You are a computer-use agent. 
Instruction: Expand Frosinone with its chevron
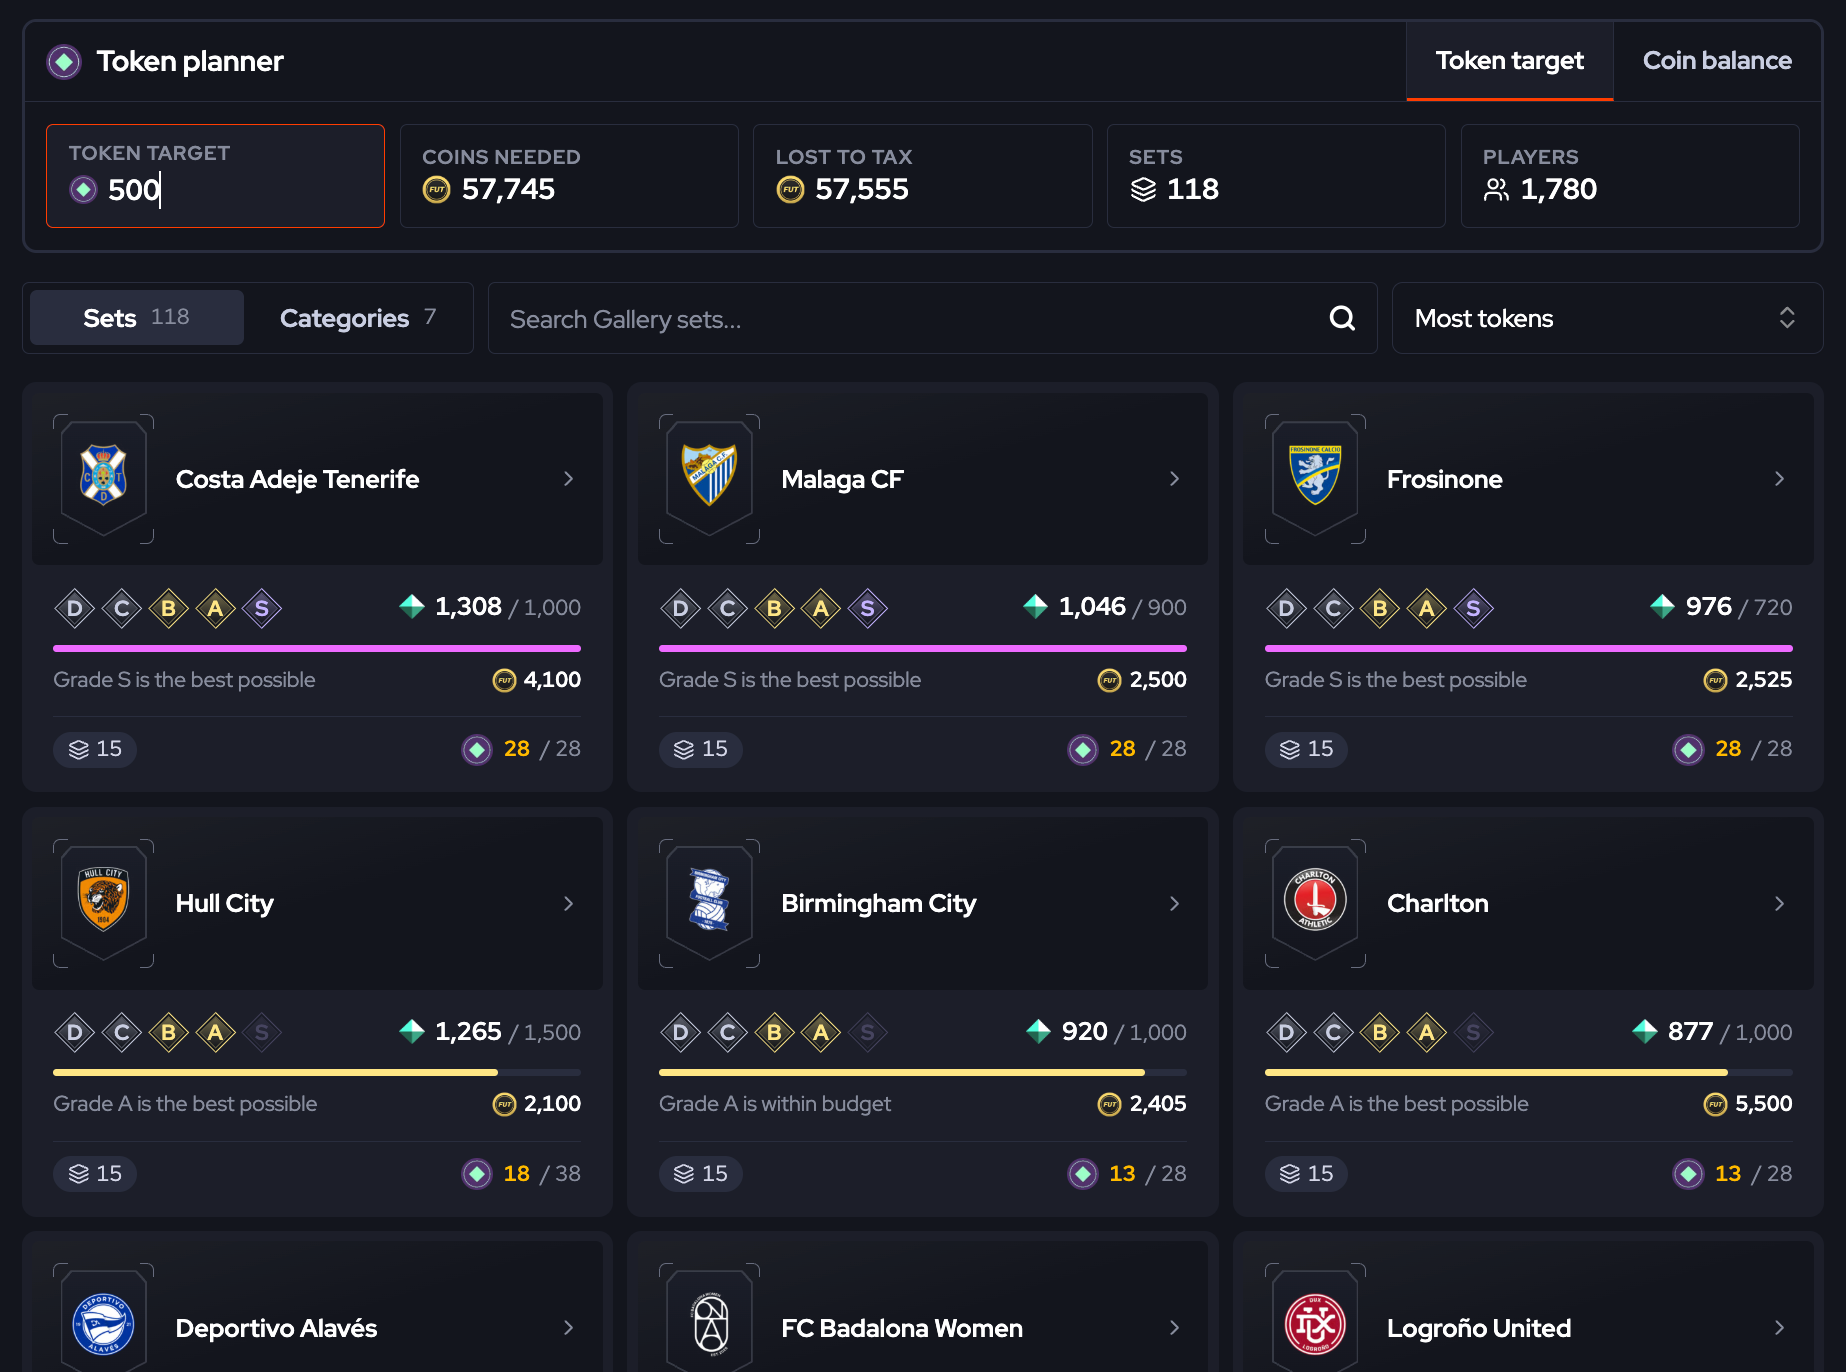1779,479
